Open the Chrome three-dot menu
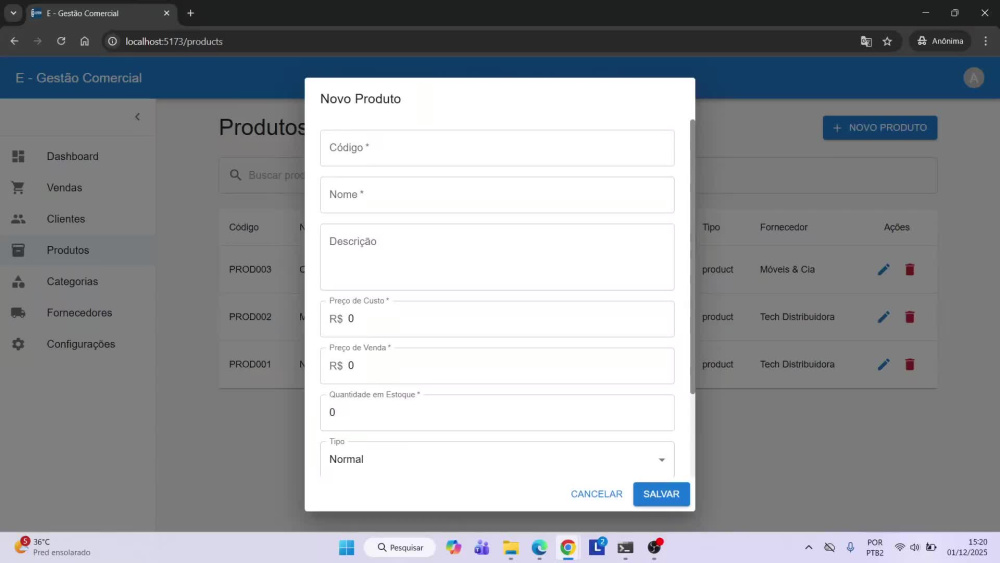This screenshot has height=563, width=1000. (985, 41)
